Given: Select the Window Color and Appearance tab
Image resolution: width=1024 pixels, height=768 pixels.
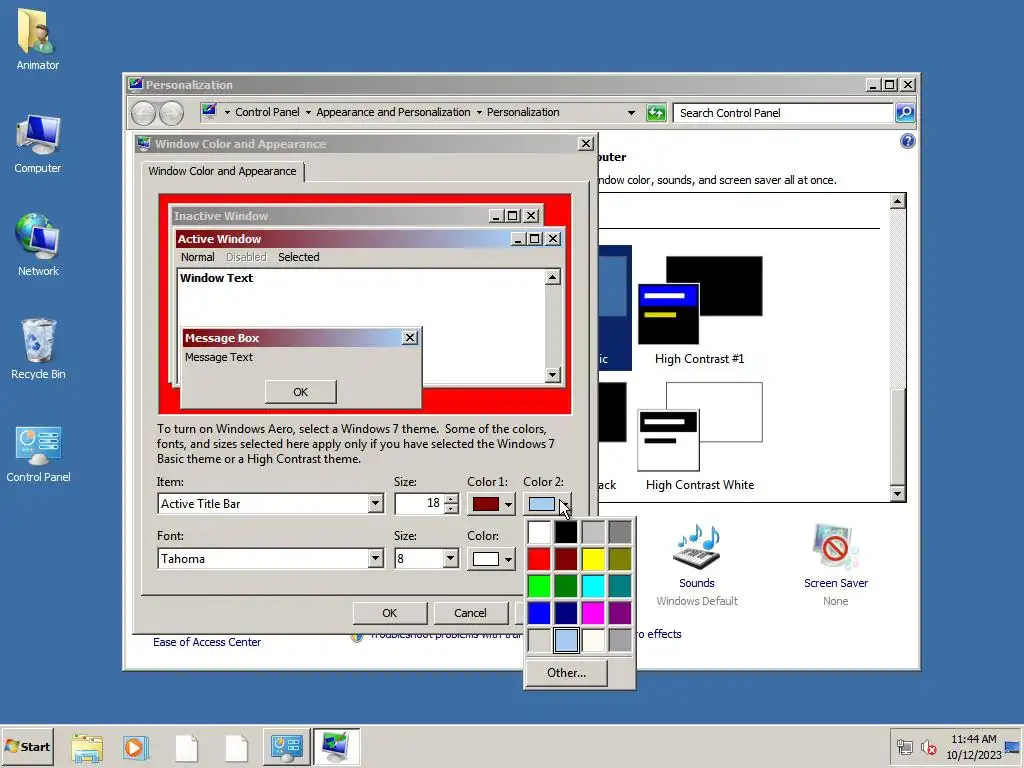Looking at the screenshot, I should (x=222, y=171).
